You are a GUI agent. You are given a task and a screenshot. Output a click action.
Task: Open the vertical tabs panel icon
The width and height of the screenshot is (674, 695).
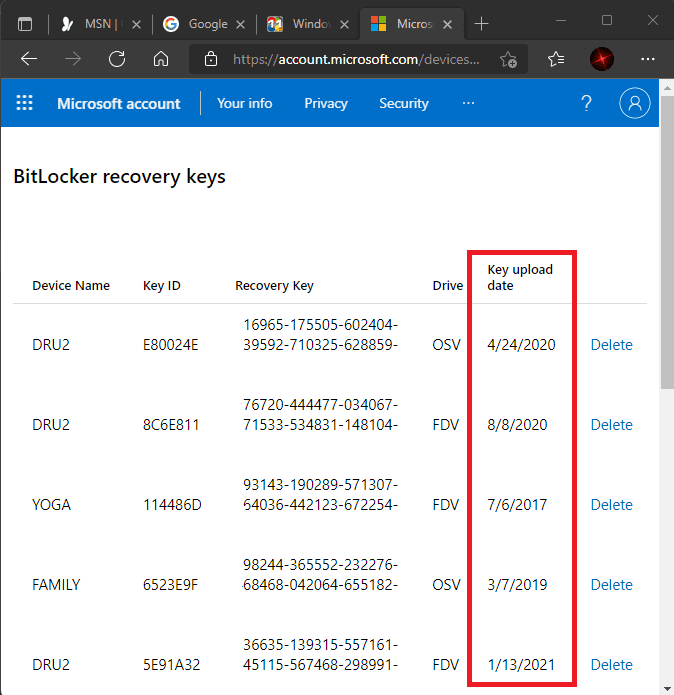(25, 24)
